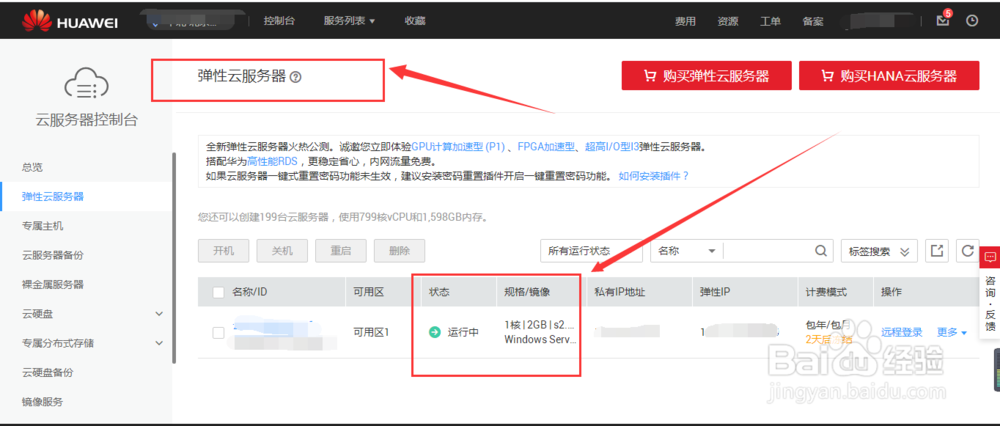Click the cloud server console icon
This screenshot has height=426, width=1000.
tap(86, 83)
